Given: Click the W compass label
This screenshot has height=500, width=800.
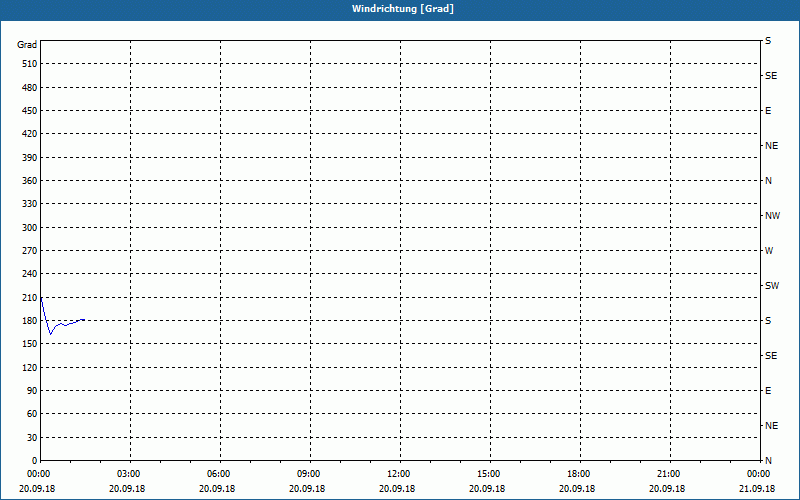Looking at the screenshot, I should tap(769, 251).
